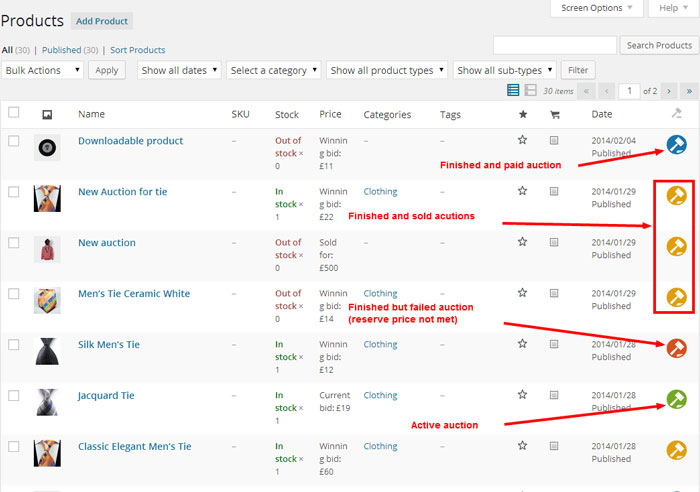Go to next page arrow

pos(669,91)
